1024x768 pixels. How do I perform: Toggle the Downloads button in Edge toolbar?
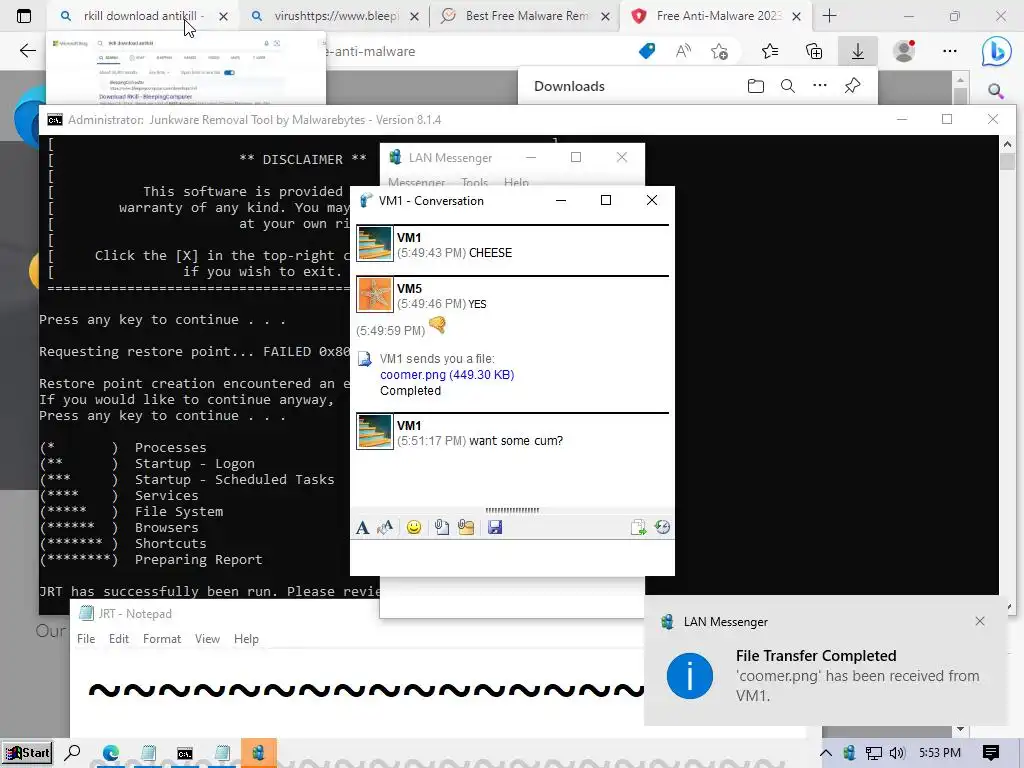(x=857, y=51)
